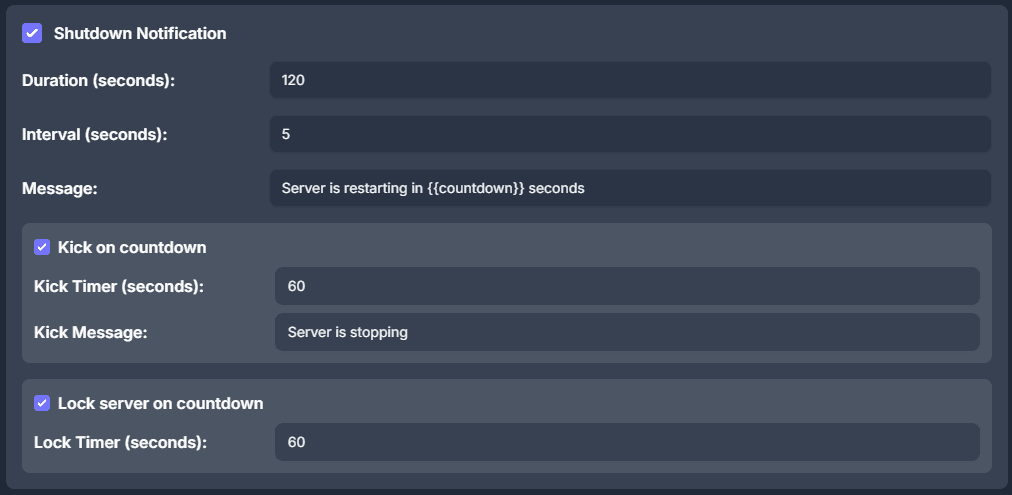
Task: Click the Shutdown Notification heading label
Action: point(140,34)
